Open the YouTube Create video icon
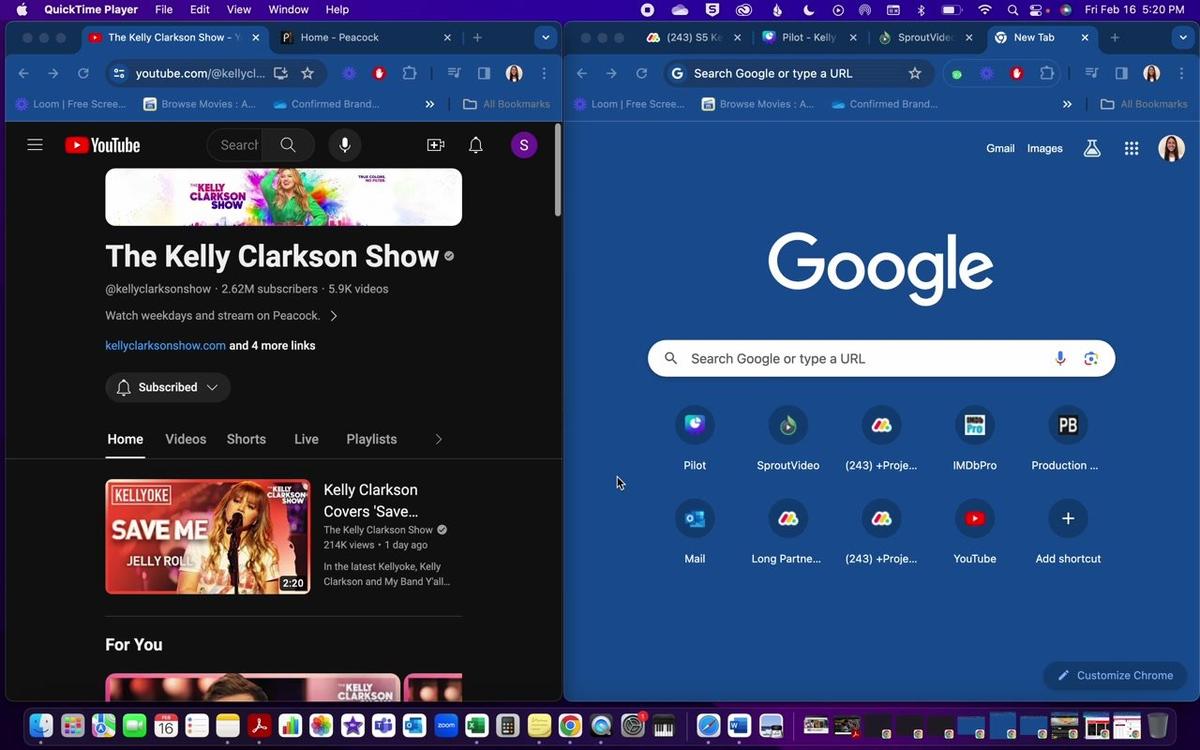The width and height of the screenshot is (1200, 750). pos(435,145)
